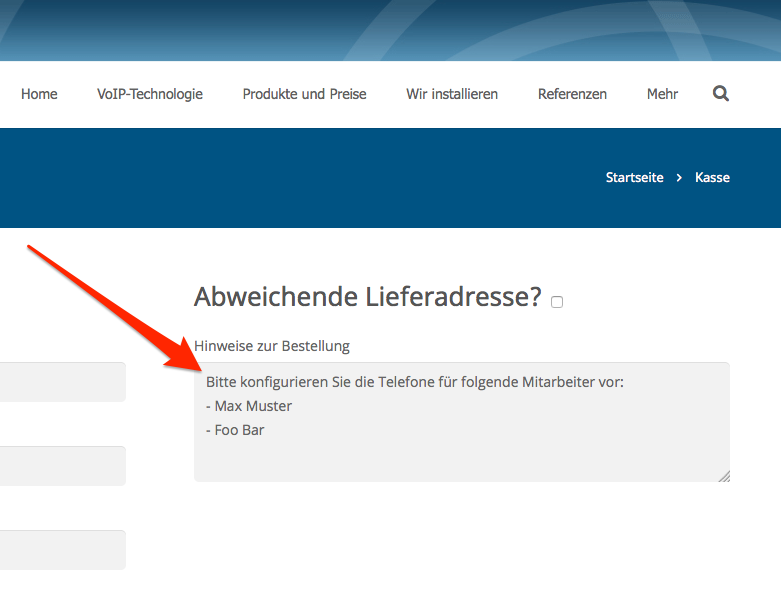Click the Startseite breadcrumb link

pyautogui.click(x=635, y=177)
